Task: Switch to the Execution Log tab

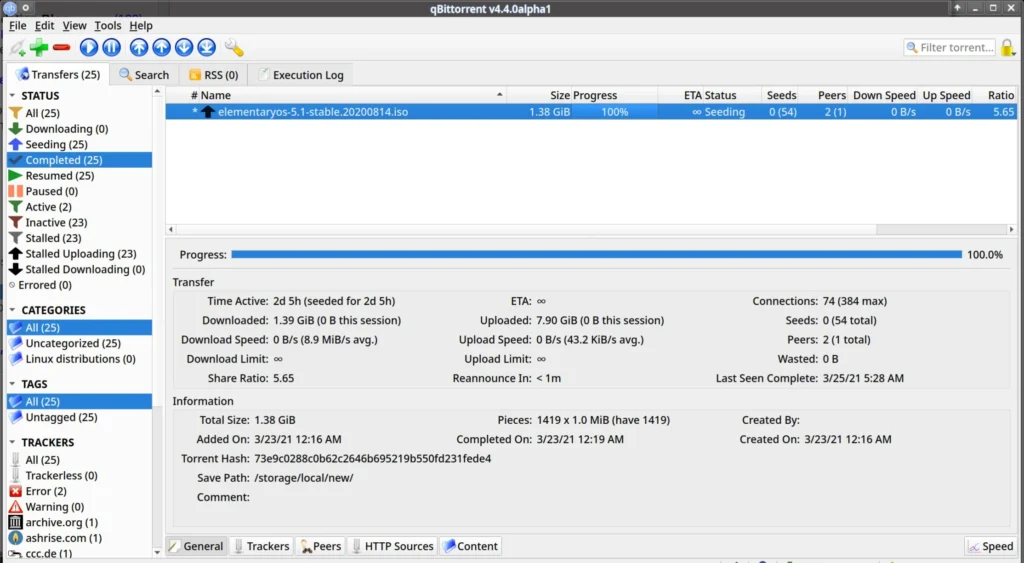Action: [x=301, y=74]
